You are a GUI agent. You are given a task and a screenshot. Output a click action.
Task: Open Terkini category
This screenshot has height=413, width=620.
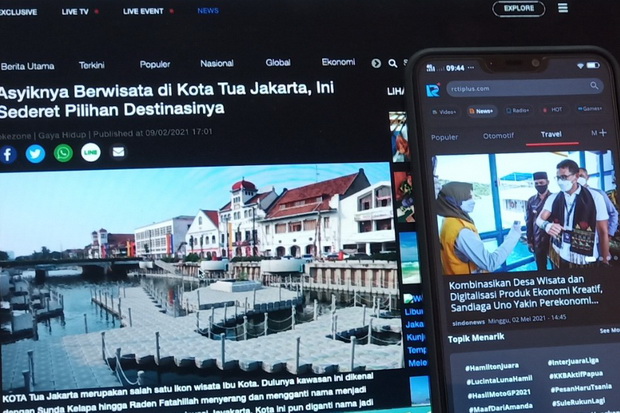91,65
